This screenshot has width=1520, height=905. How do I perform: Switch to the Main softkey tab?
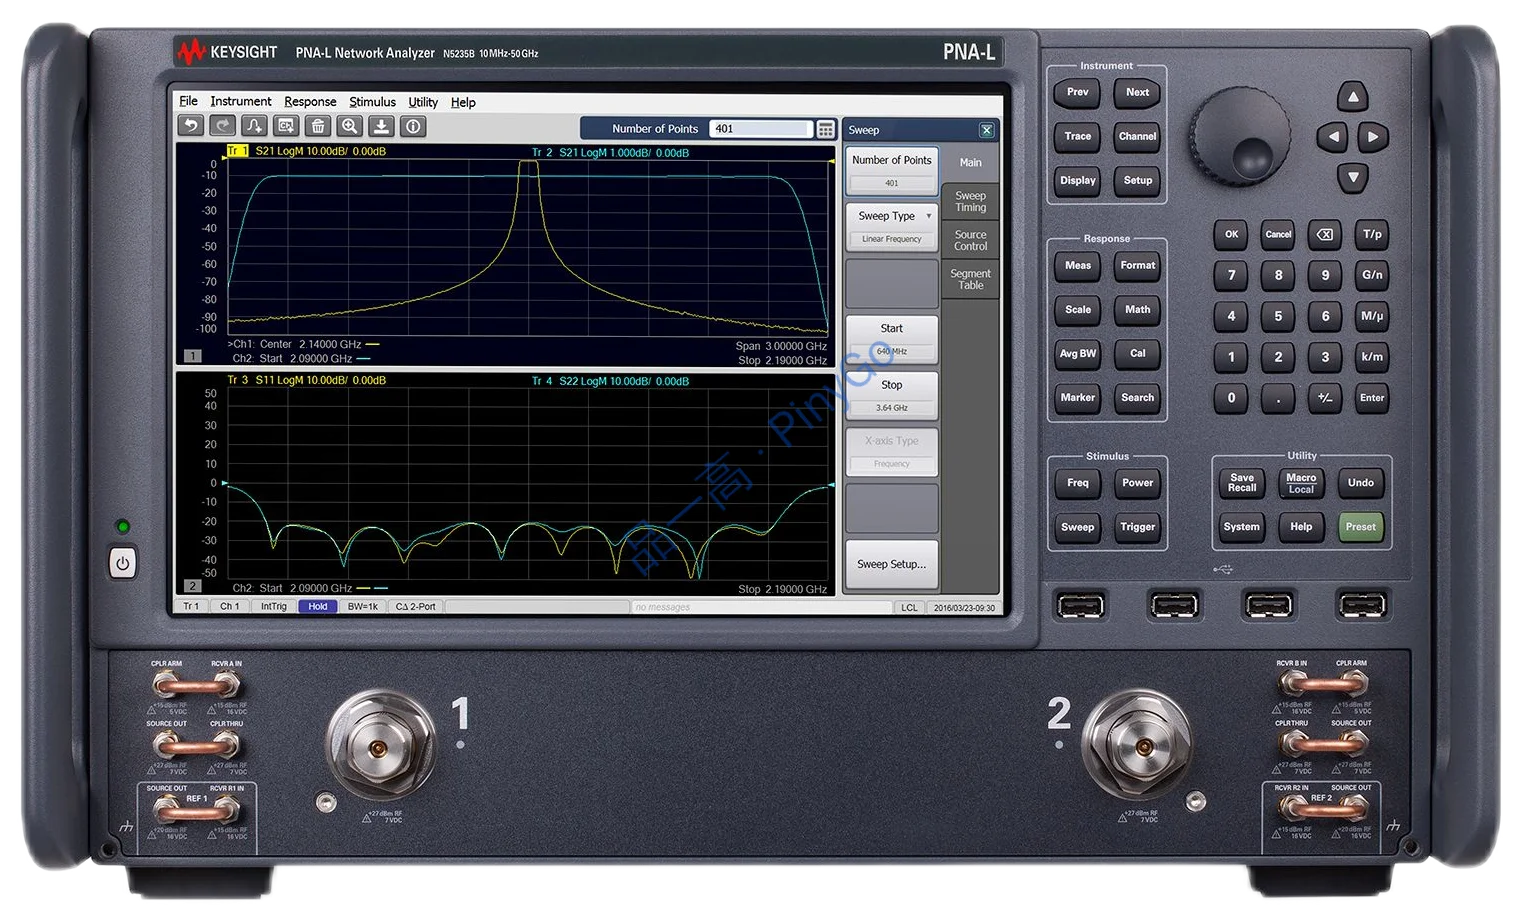tap(970, 162)
